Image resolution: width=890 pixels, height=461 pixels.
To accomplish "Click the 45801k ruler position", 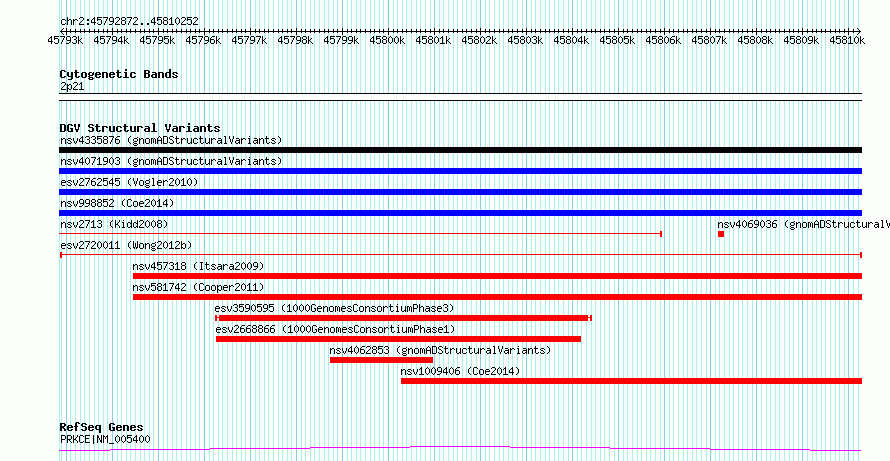I will click(x=434, y=40).
